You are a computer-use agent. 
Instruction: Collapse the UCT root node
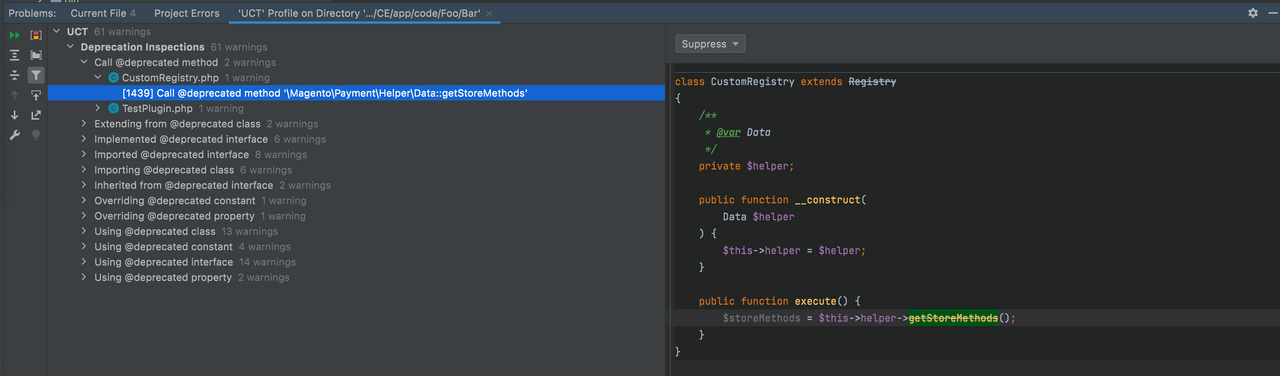coord(57,32)
